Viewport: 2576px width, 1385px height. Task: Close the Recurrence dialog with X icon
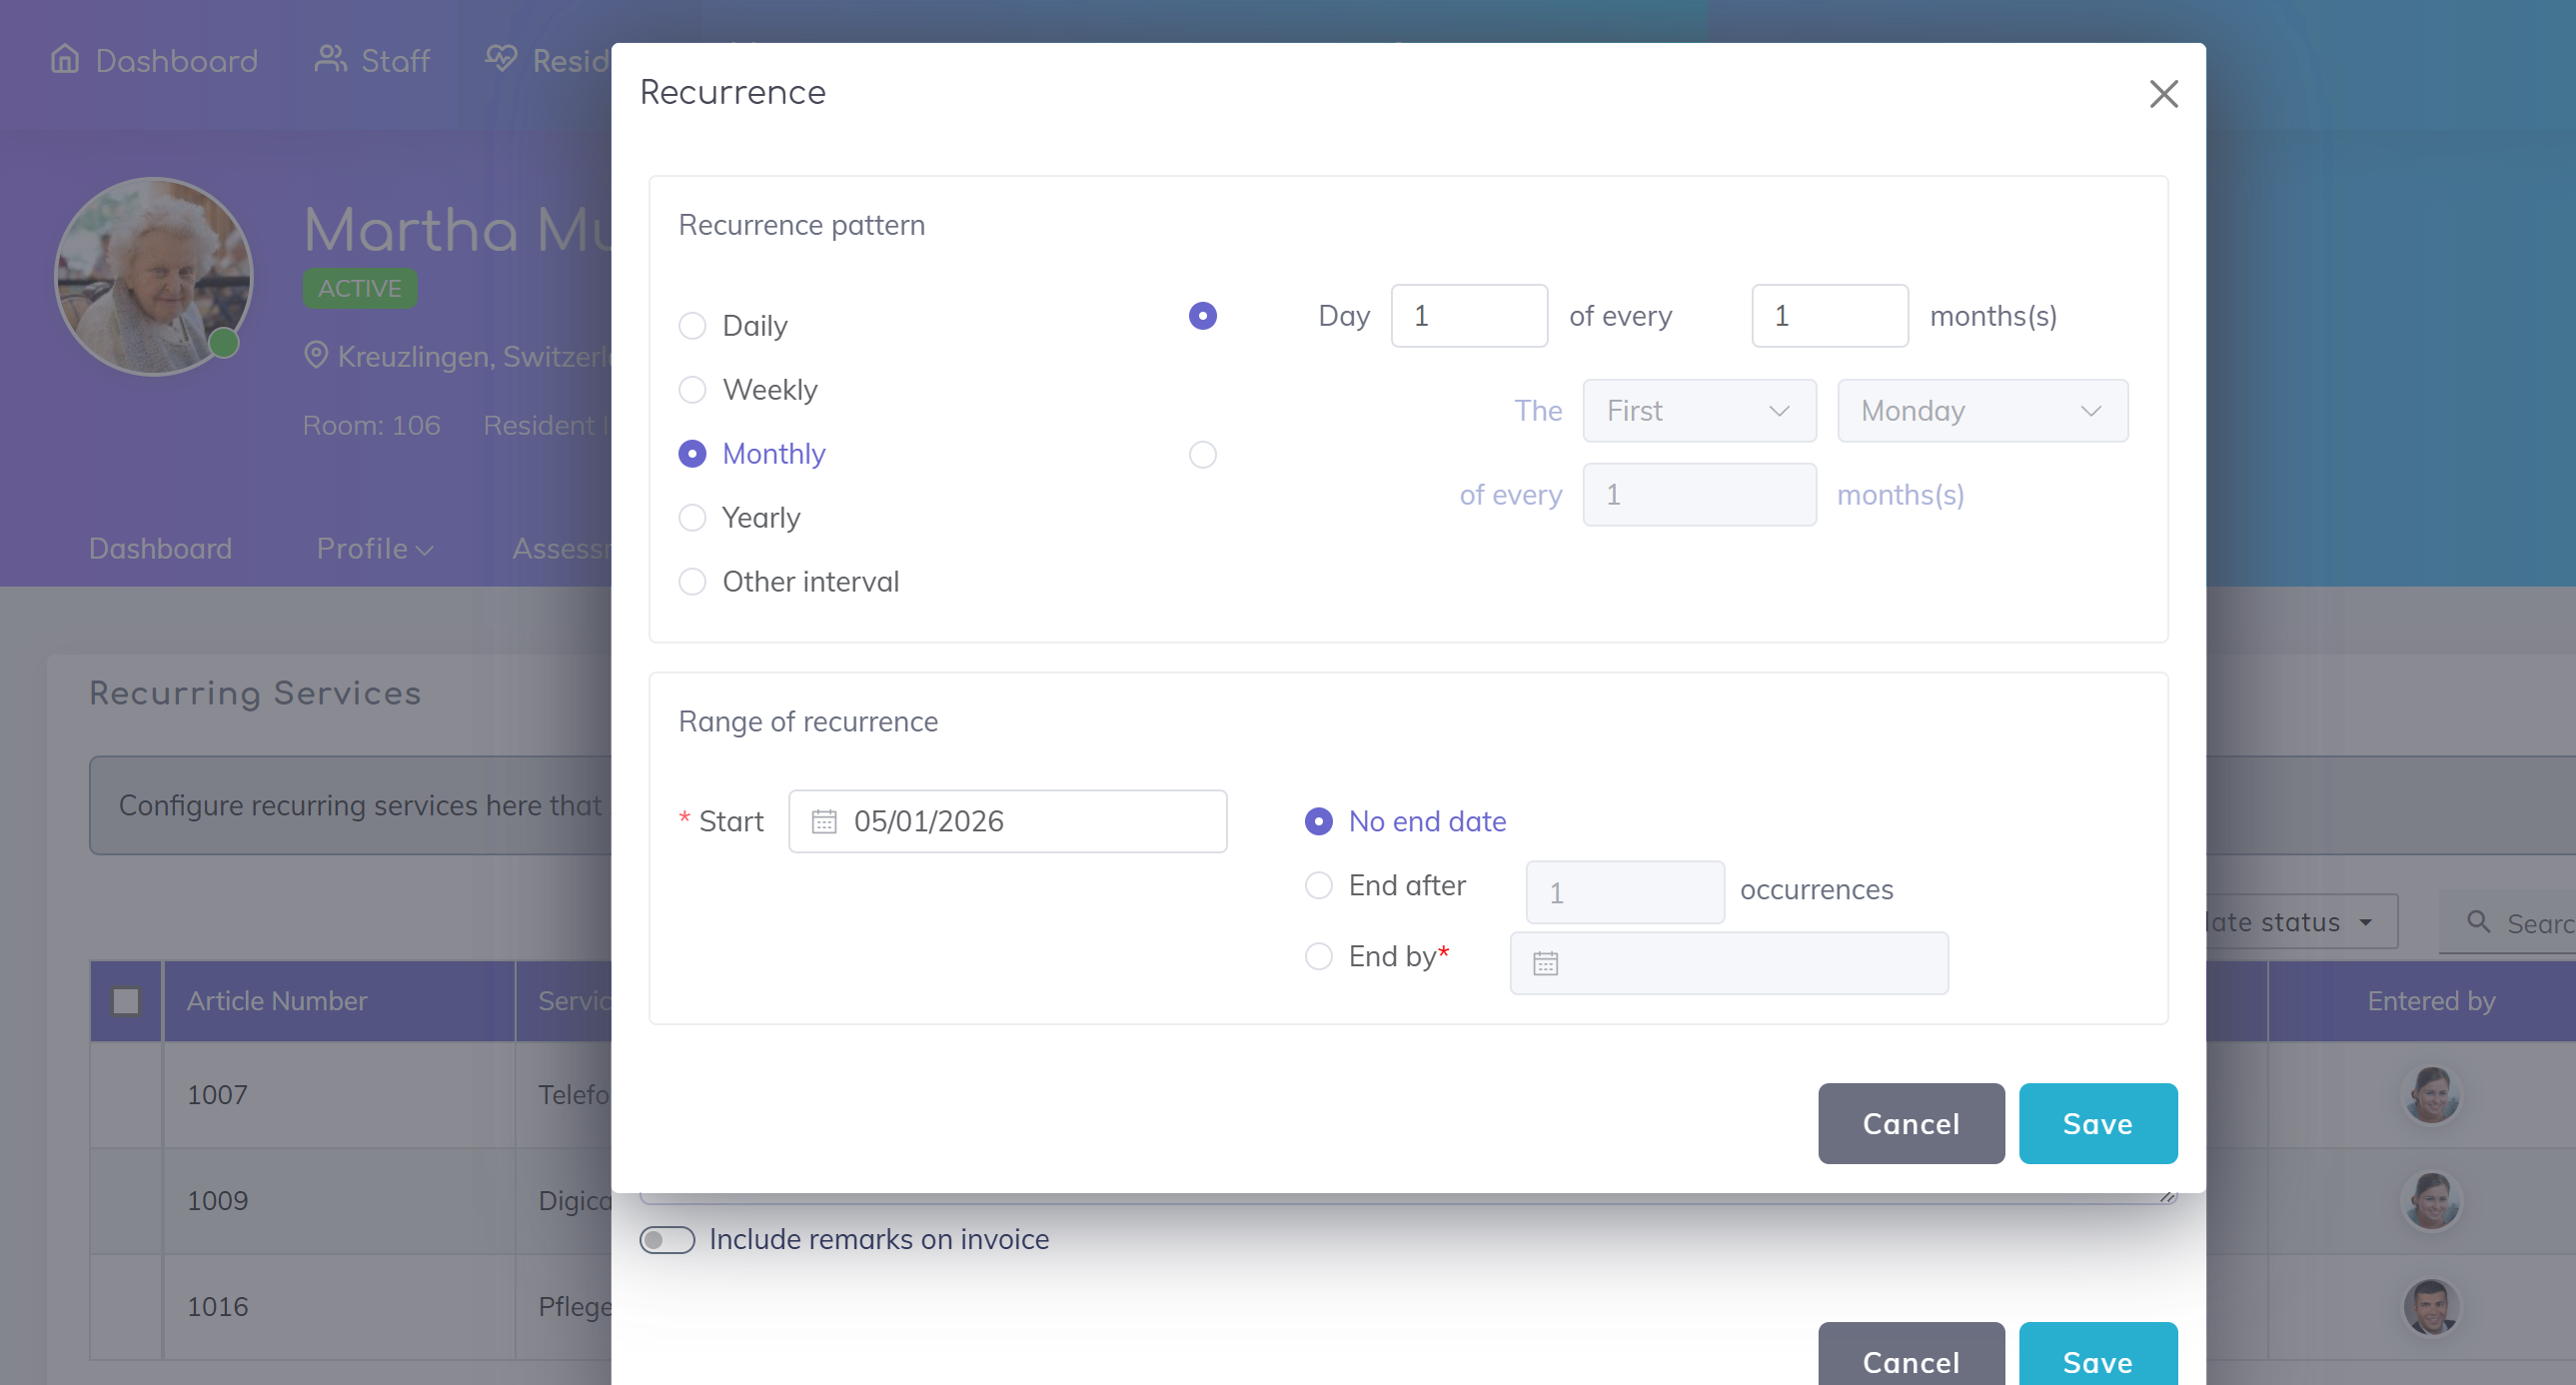tap(2163, 94)
